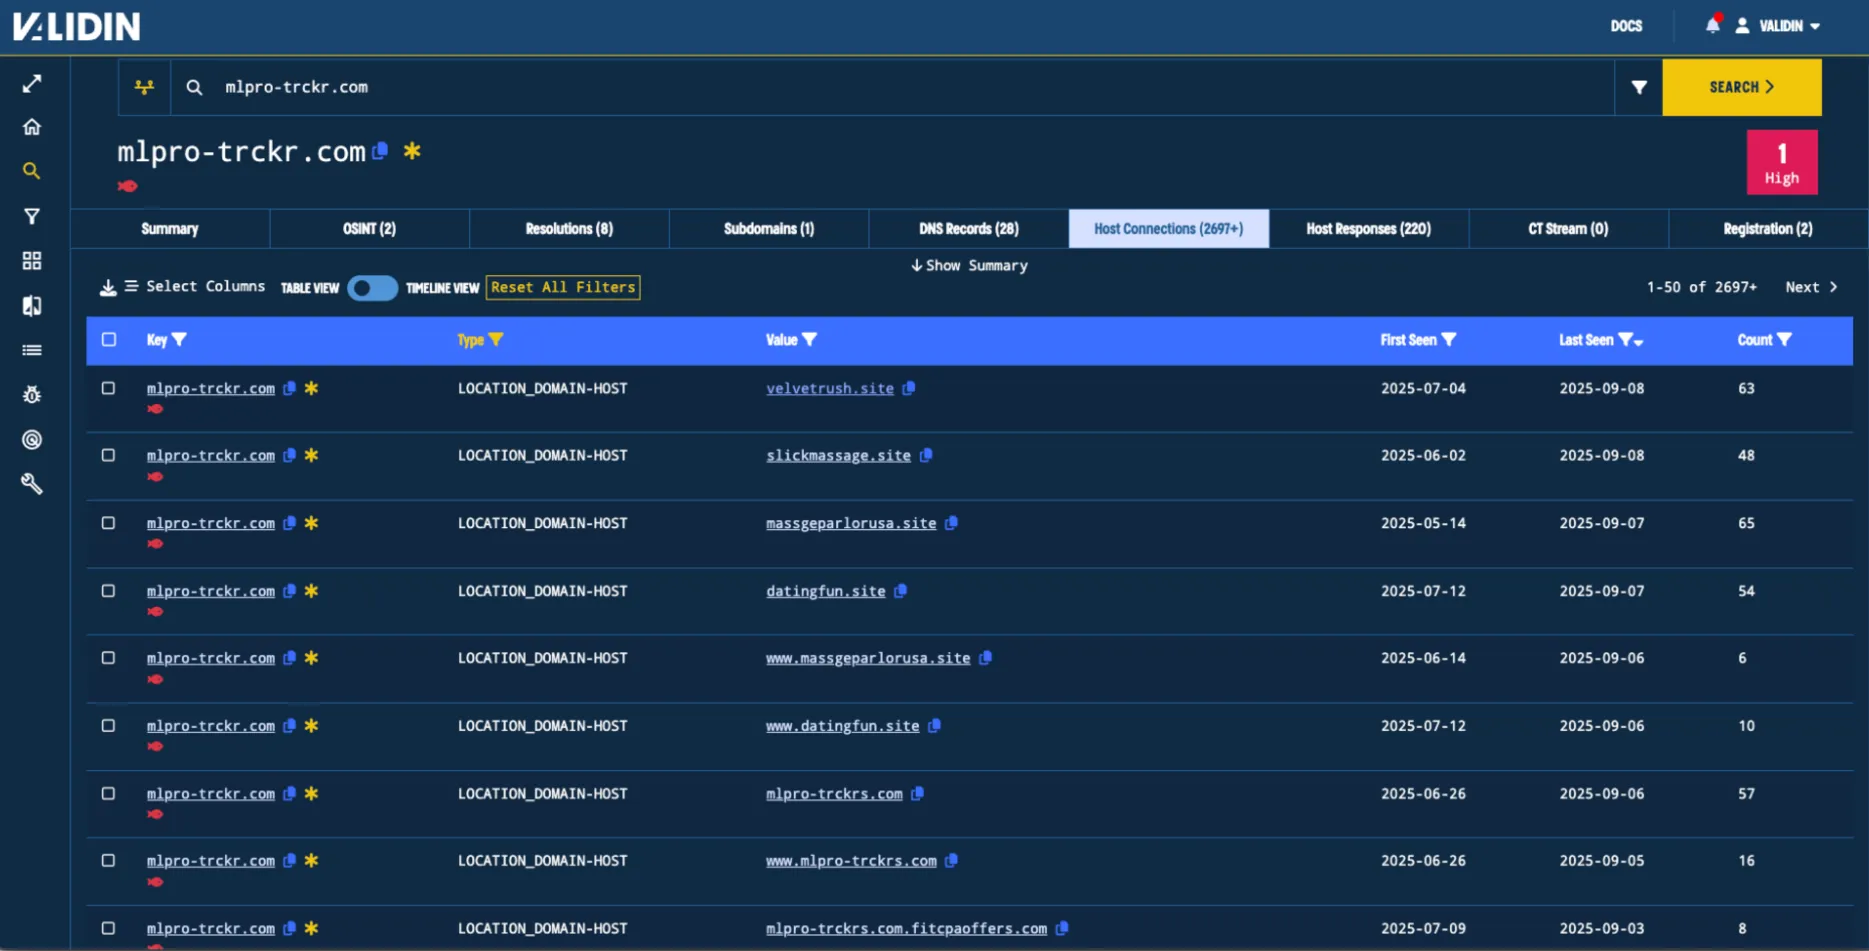Image resolution: width=1869 pixels, height=951 pixels.
Task: Open the Last Seen column filter
Action: [x=1626, y=340]
